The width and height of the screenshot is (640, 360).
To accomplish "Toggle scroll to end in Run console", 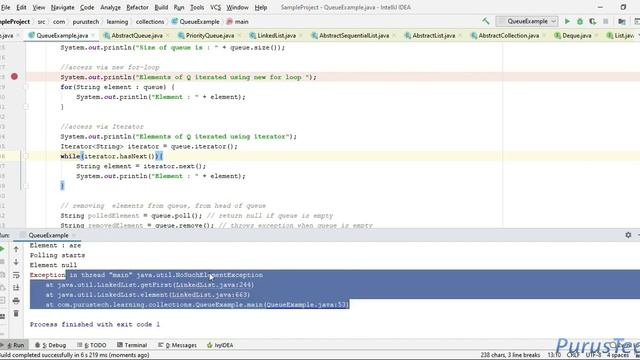I will pyautogui.click(x=16, y=288).
